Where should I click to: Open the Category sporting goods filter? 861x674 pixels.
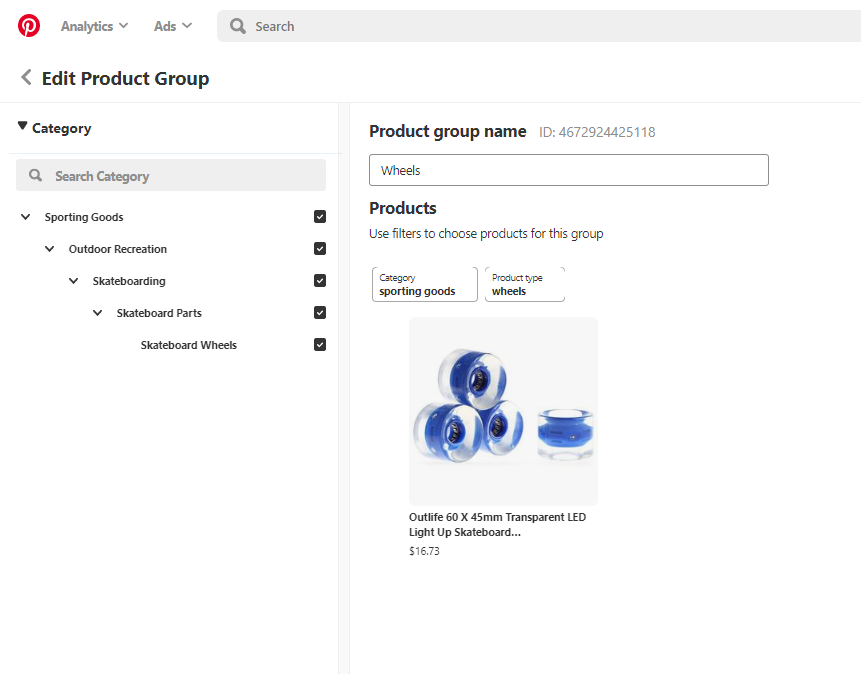click(x=424, y=284)
